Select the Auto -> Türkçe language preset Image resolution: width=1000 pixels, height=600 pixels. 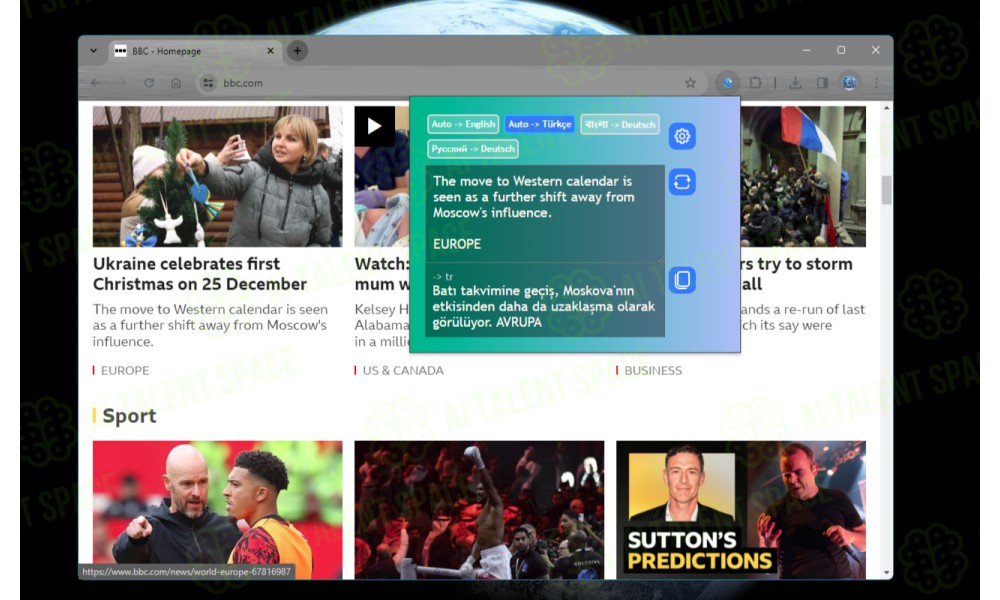[x=540, y=124]
